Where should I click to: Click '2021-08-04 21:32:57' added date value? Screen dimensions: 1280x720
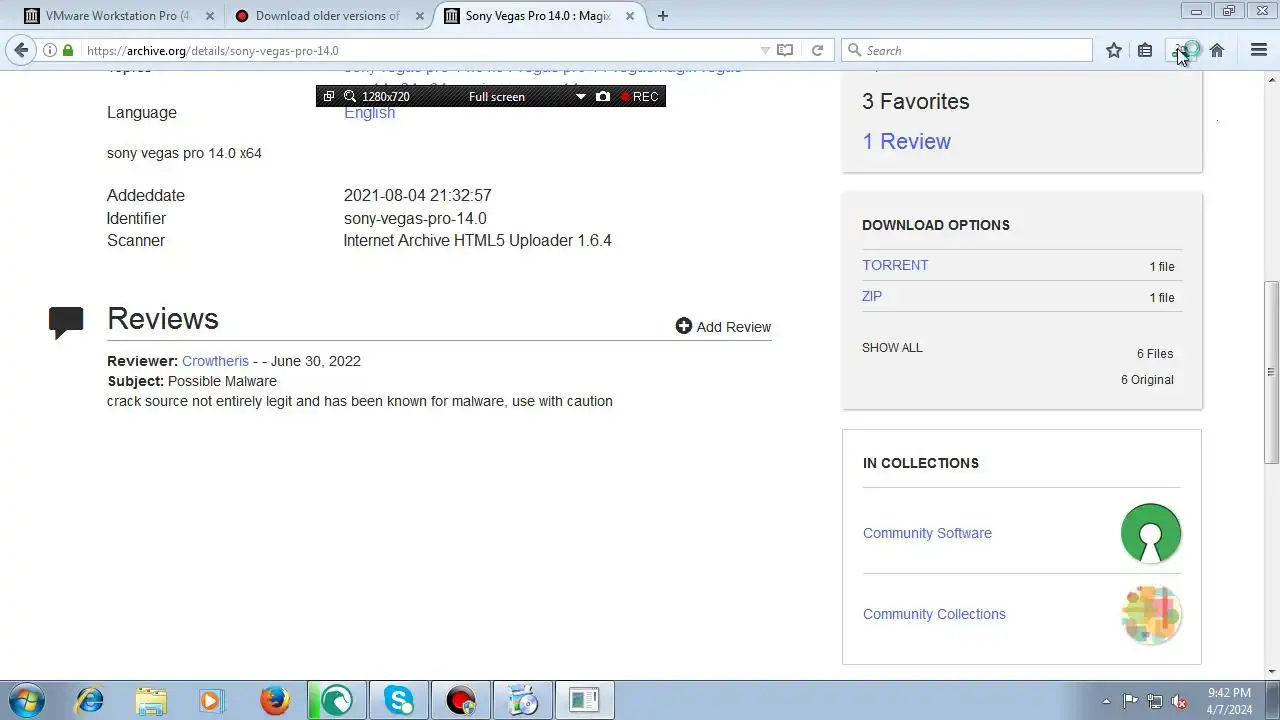(417, 195)
